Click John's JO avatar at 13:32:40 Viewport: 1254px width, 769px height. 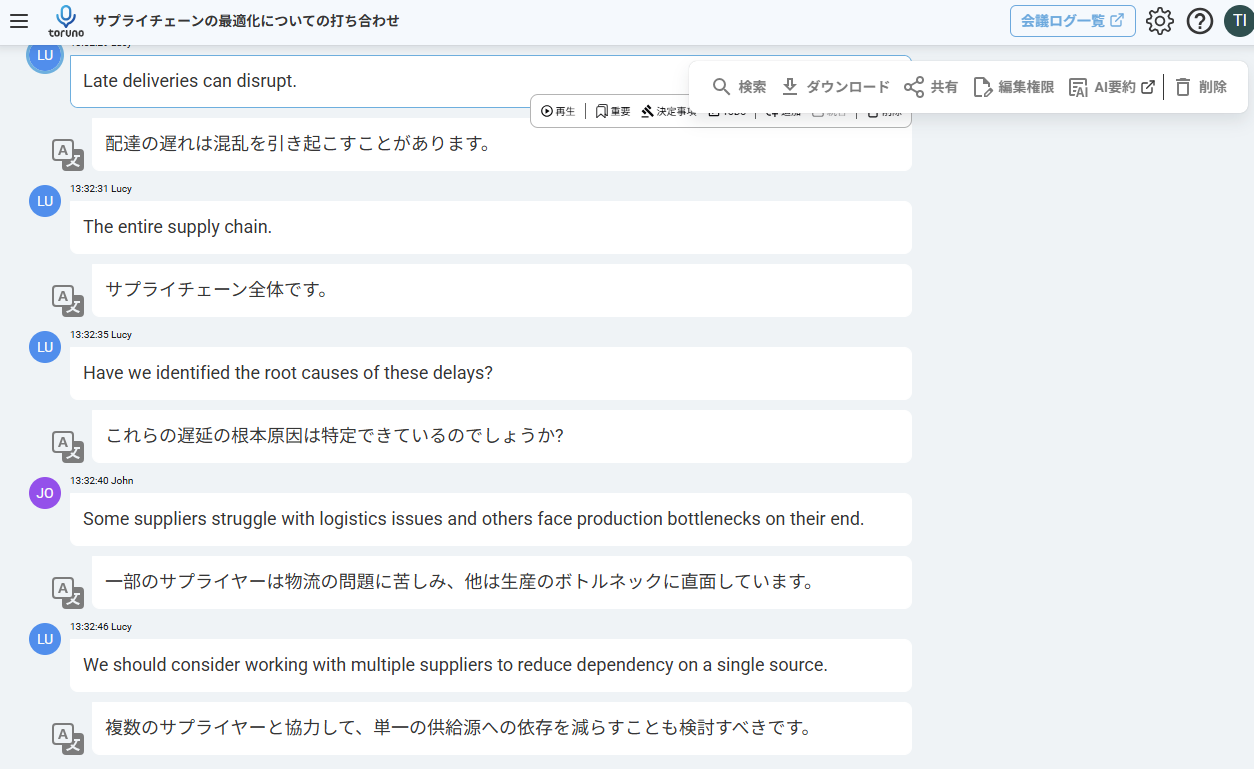tap(45, 493)
